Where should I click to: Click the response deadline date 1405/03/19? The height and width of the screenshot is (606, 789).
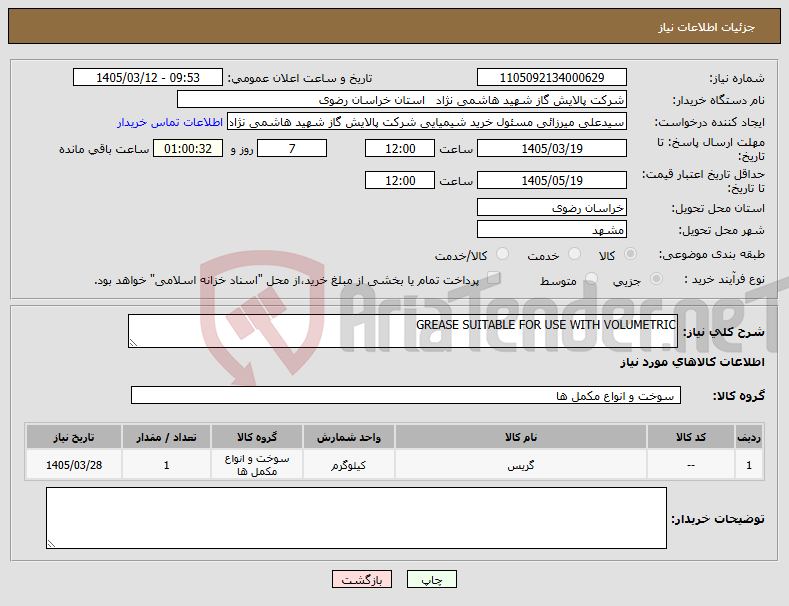tap(552, 148)
